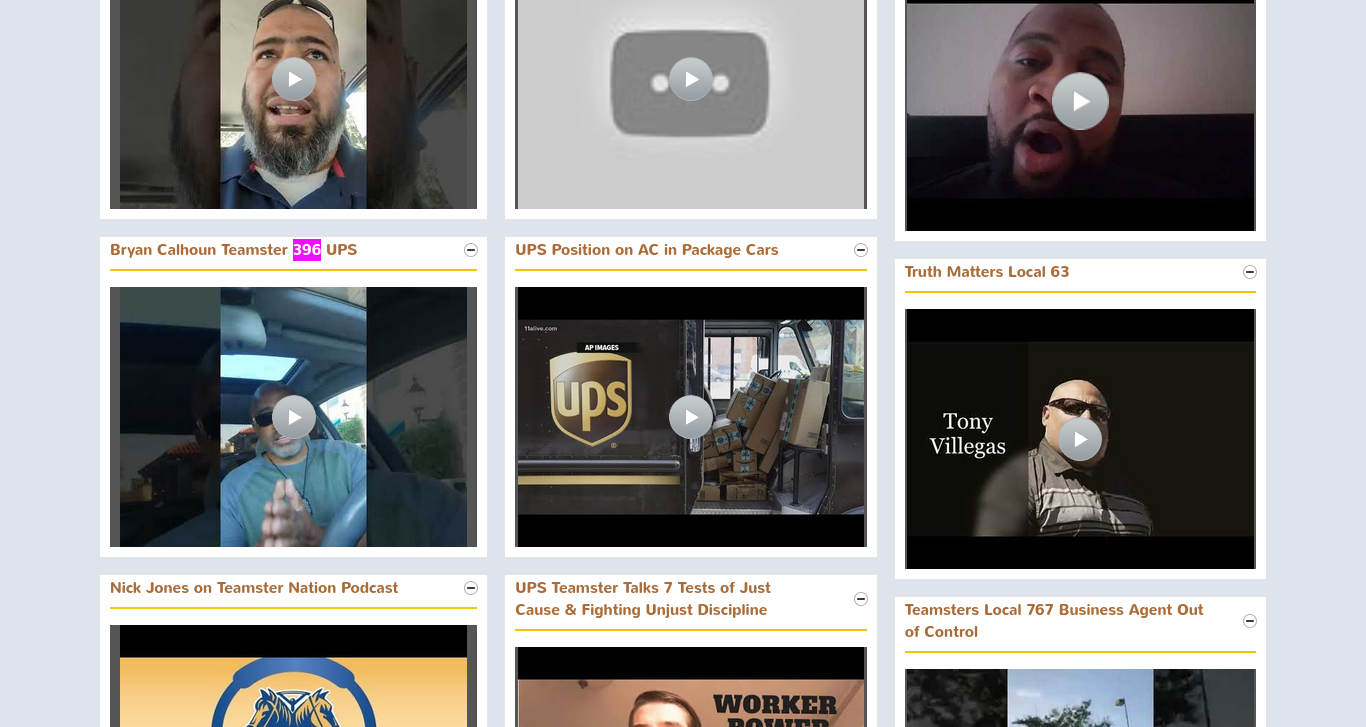Click the Local 767 video thumbnail
Screen dimensions: 1366x727
coord(1080,698)
